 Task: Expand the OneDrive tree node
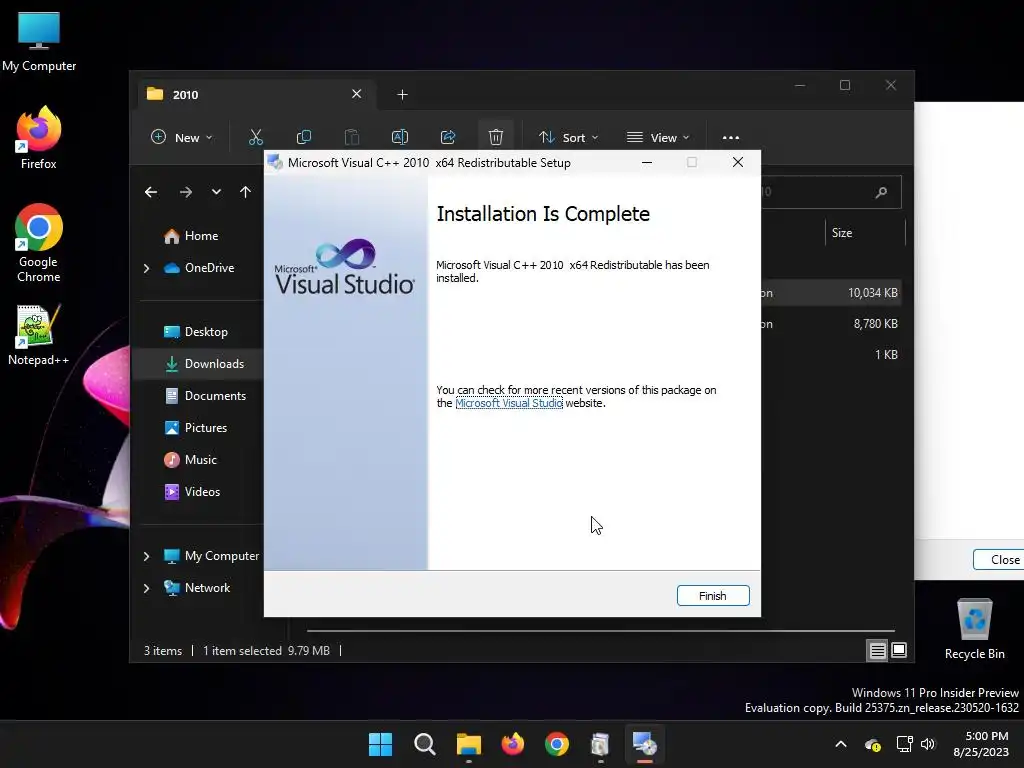click(x=146, y=268)
